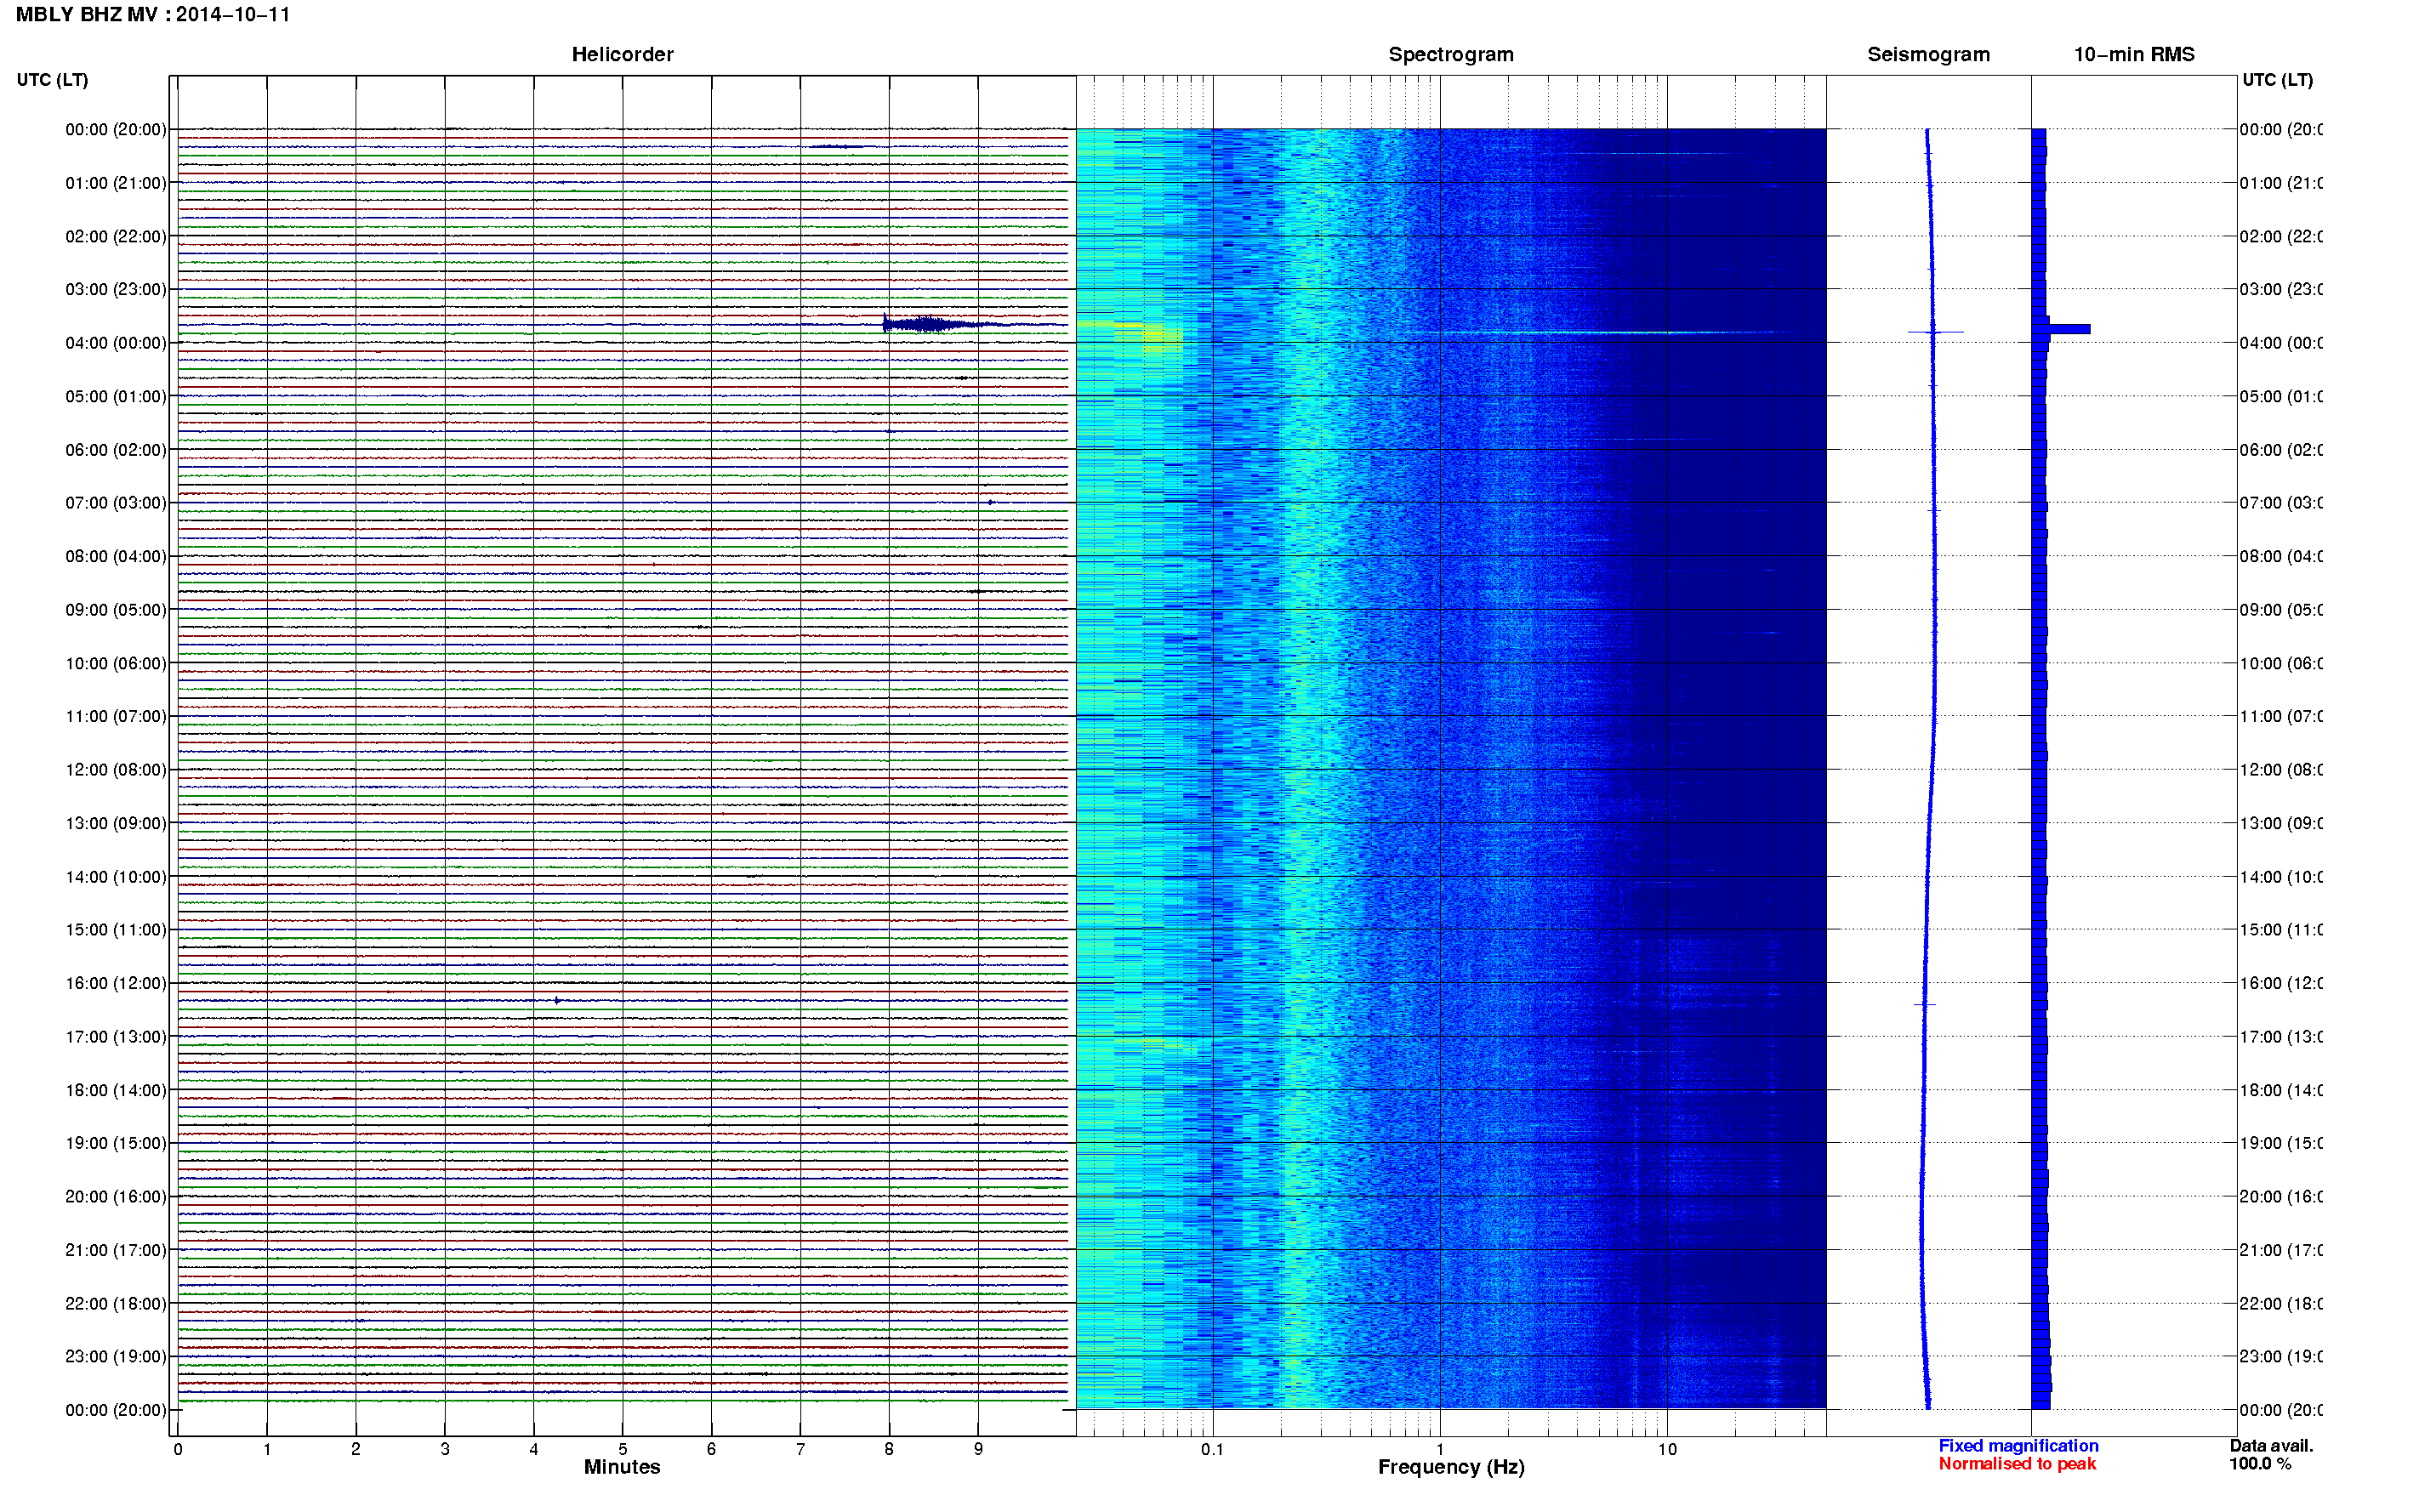
Task: Click the 'Minutes' x-axis label
Action: (622, 1467)
